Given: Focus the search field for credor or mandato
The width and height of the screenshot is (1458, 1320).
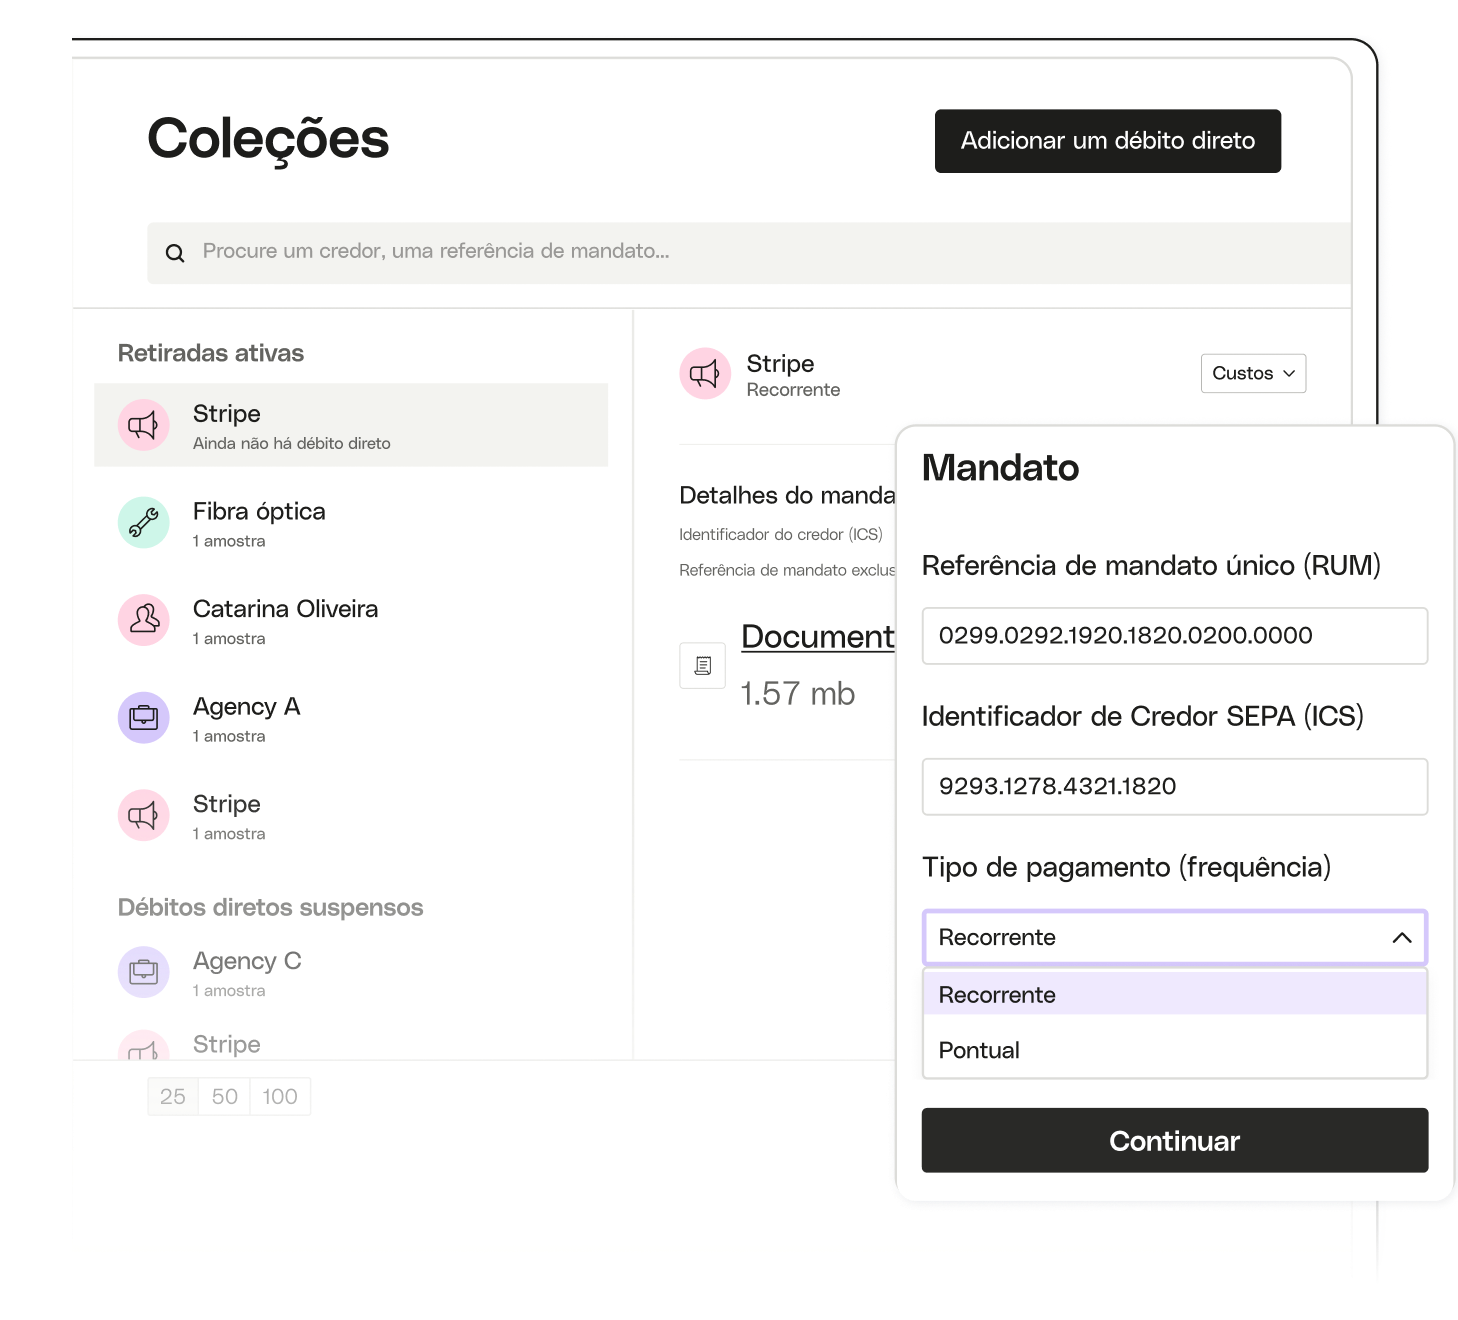Looking at the screenshot, I should tap(749, 253).
